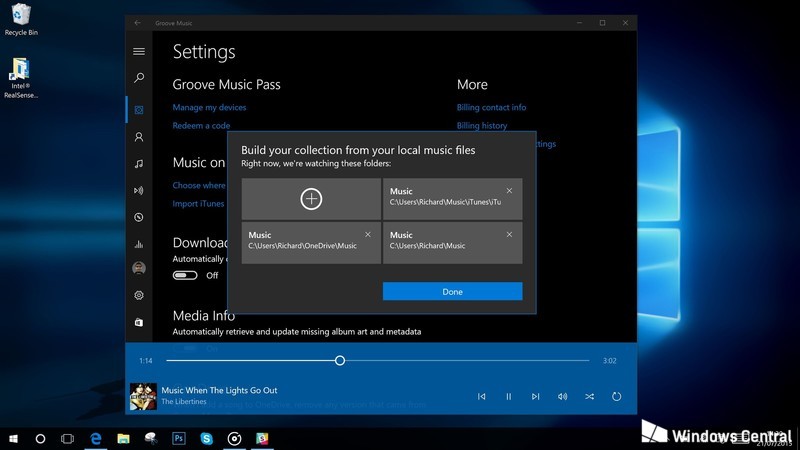Open Manage my devices link
The width and height of the screenshot is (800, 450).
209,107
